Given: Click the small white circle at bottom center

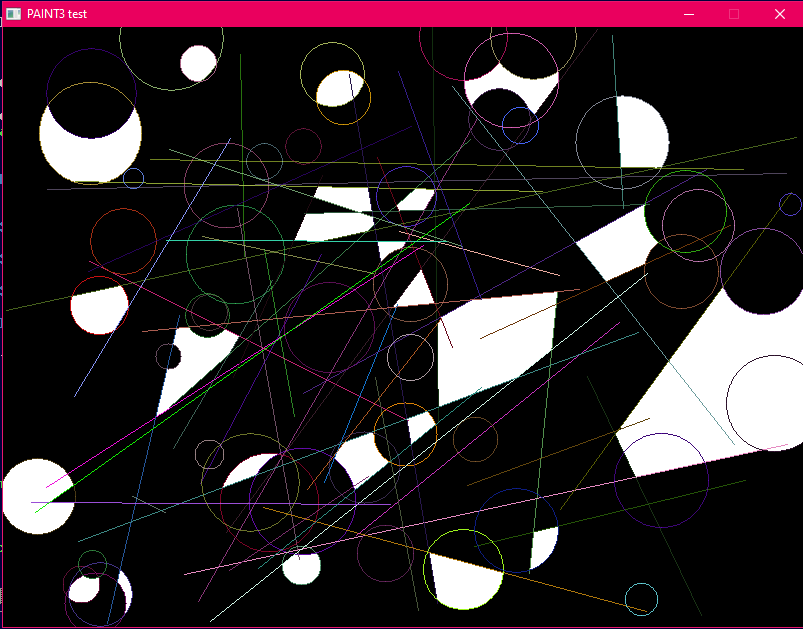Looking at the screenshot, I should 301,567.
